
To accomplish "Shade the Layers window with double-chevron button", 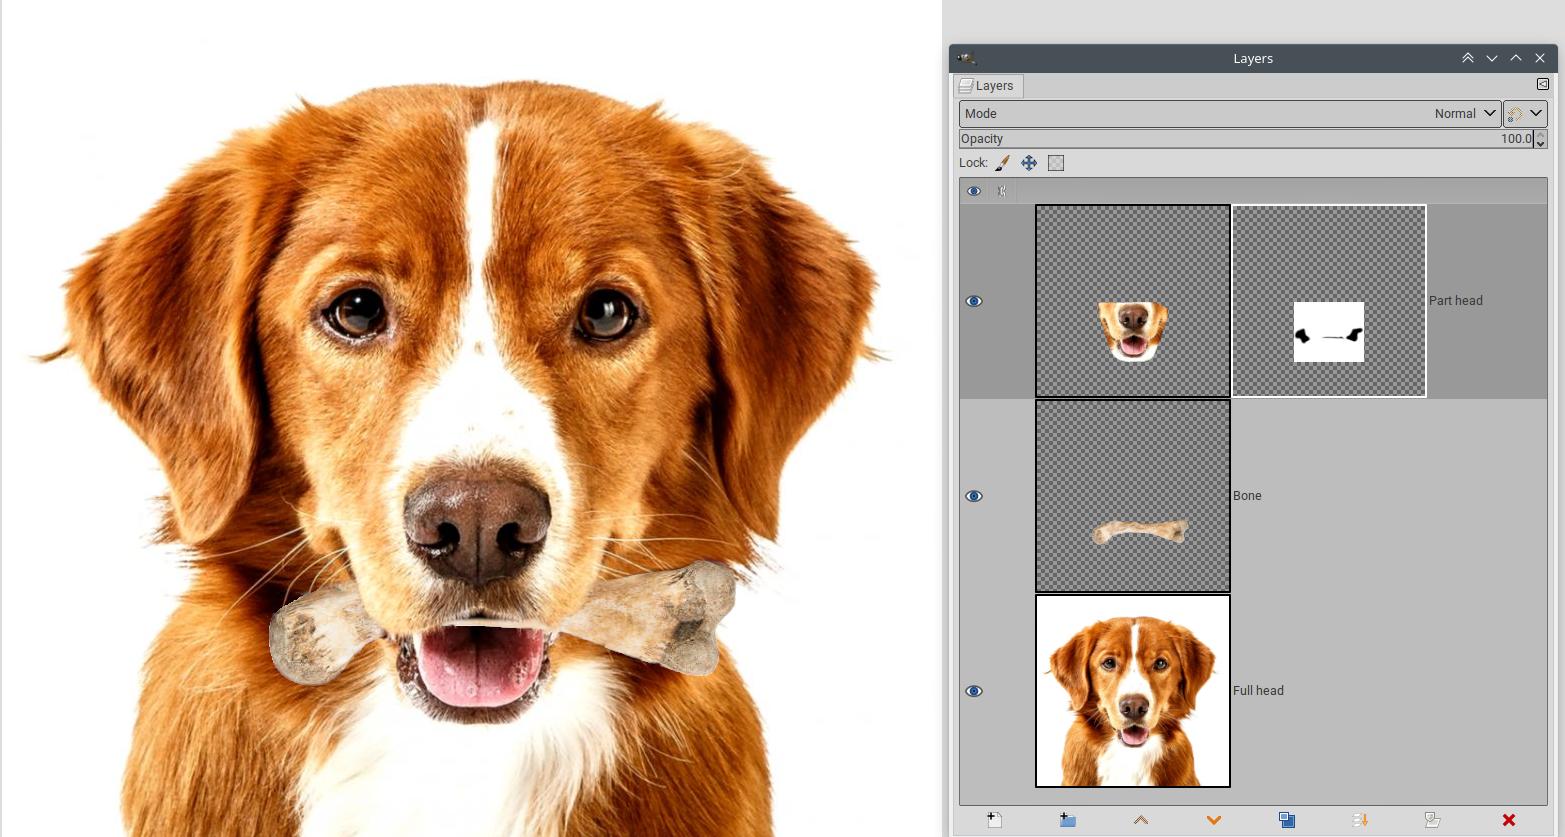I will 1468,59.
